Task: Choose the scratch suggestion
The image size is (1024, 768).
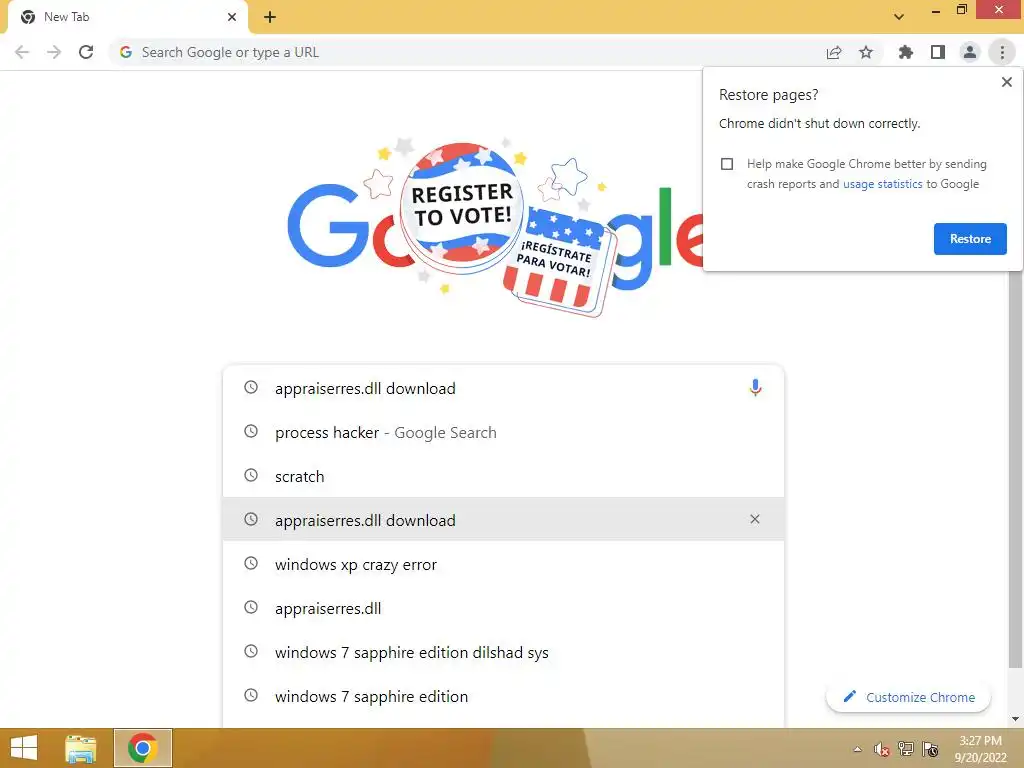Action: click(503, 476)
